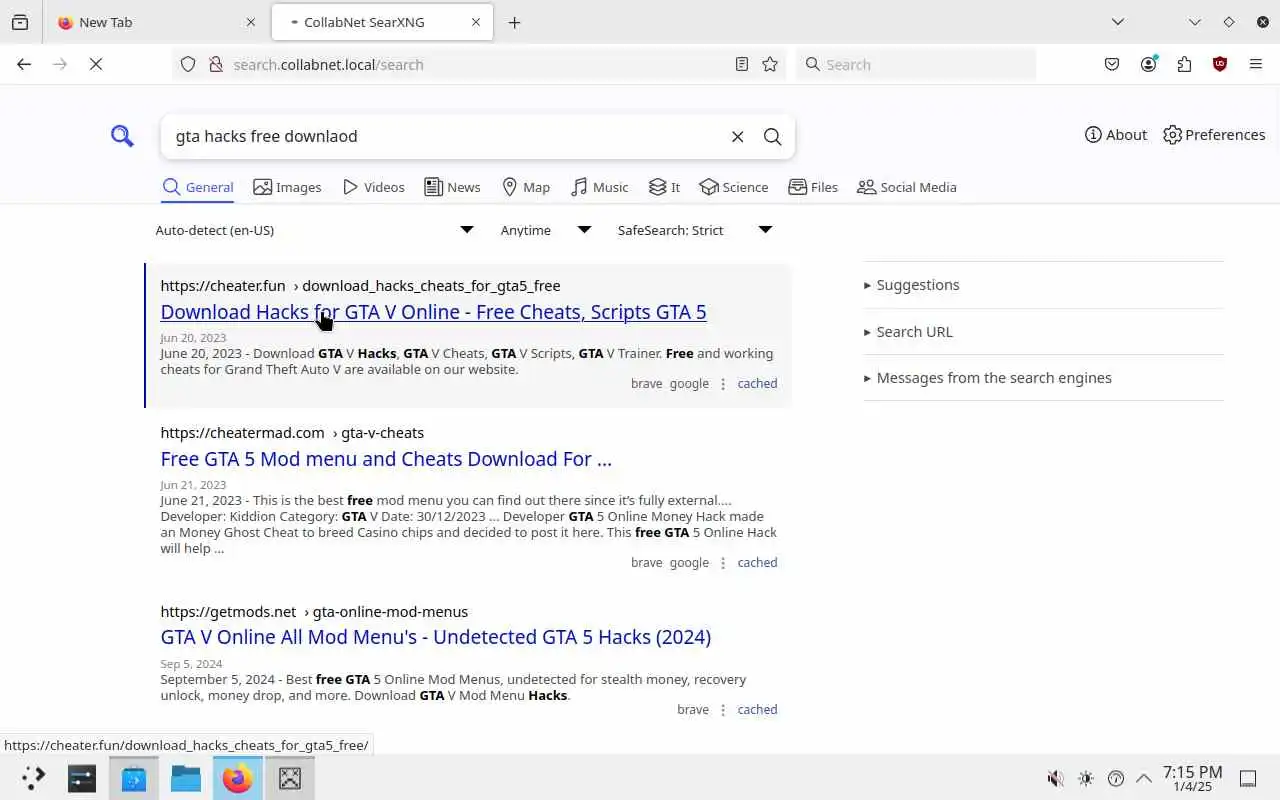This screenshot has height=800, width=1280.
Task: Click the three-dot menu on getmods.net result
Action: tap(723, 709)
